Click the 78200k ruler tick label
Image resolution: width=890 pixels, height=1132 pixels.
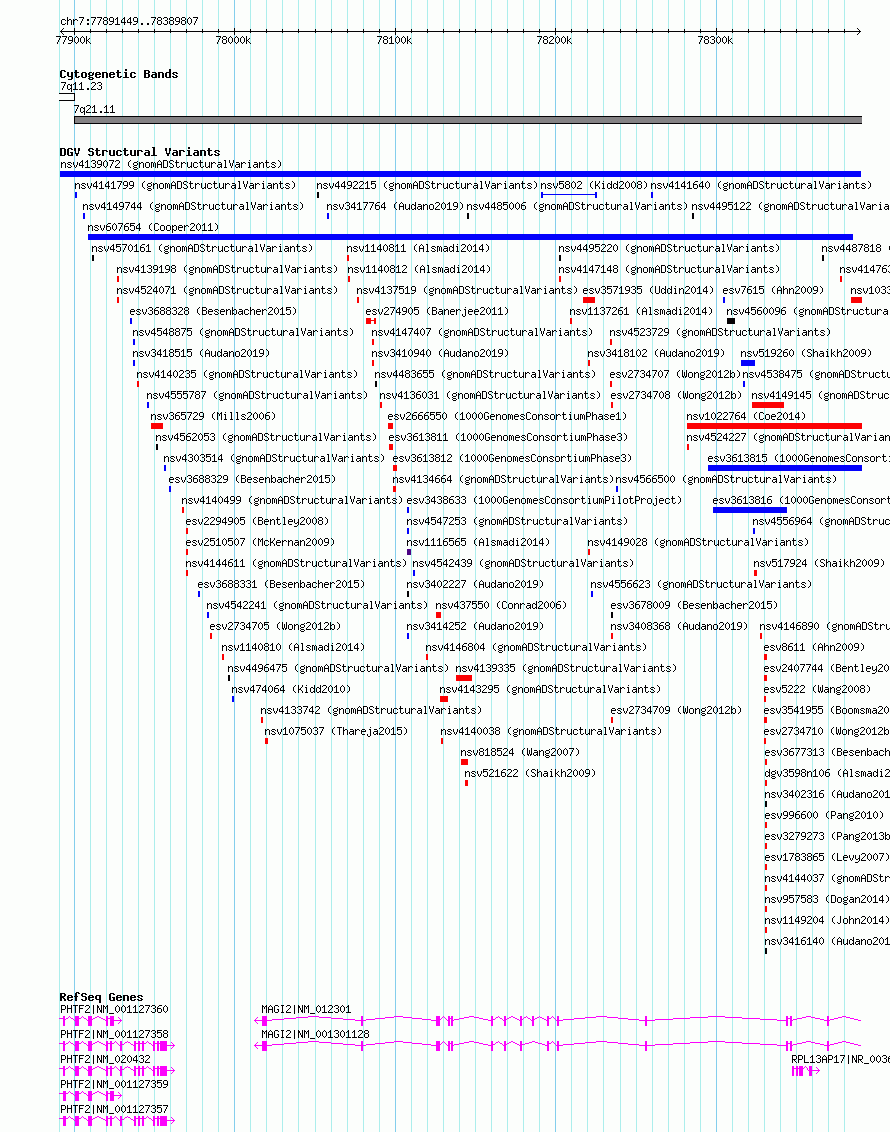pos(554,40)
